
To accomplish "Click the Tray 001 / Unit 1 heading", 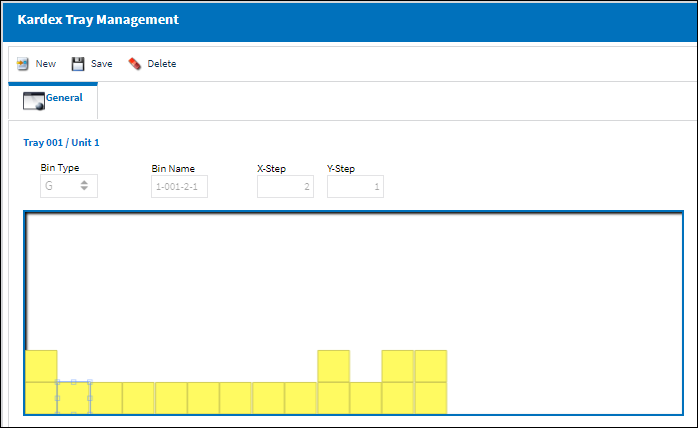I will pos(61,143).
